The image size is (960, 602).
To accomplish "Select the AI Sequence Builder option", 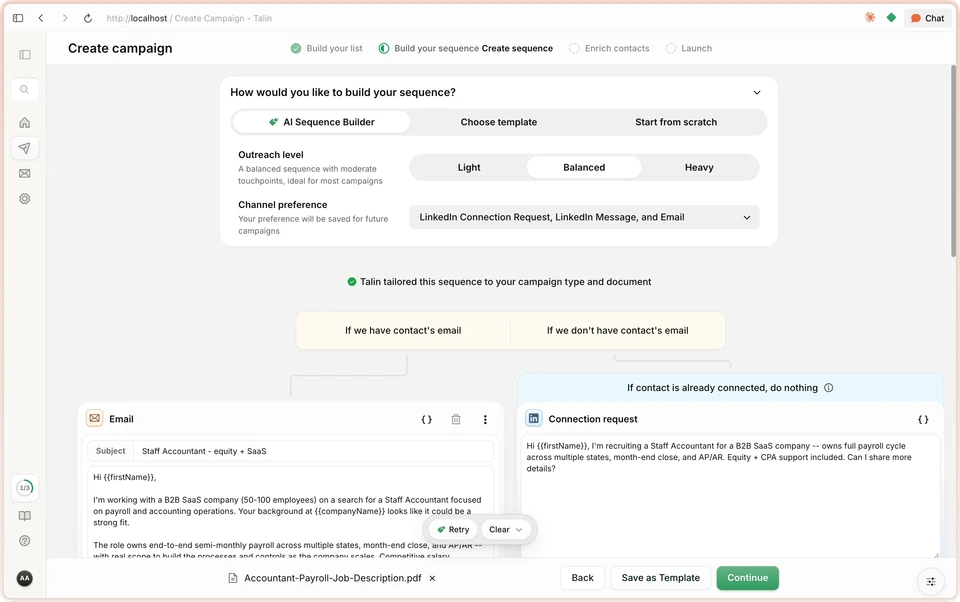I will click(321, 122).
